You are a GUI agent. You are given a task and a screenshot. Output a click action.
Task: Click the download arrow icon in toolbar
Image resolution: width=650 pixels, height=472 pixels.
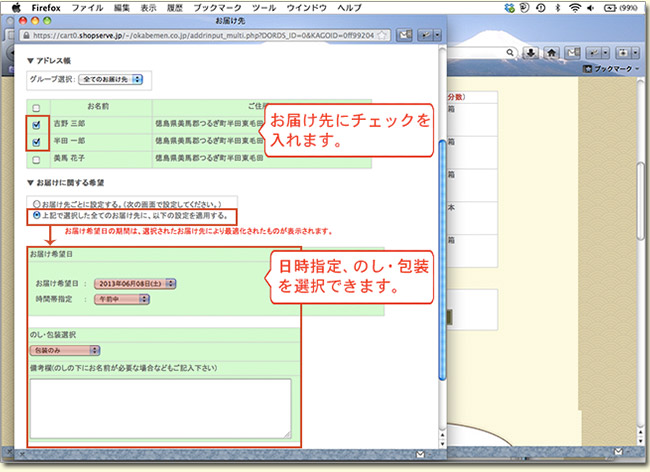(532, 51)
